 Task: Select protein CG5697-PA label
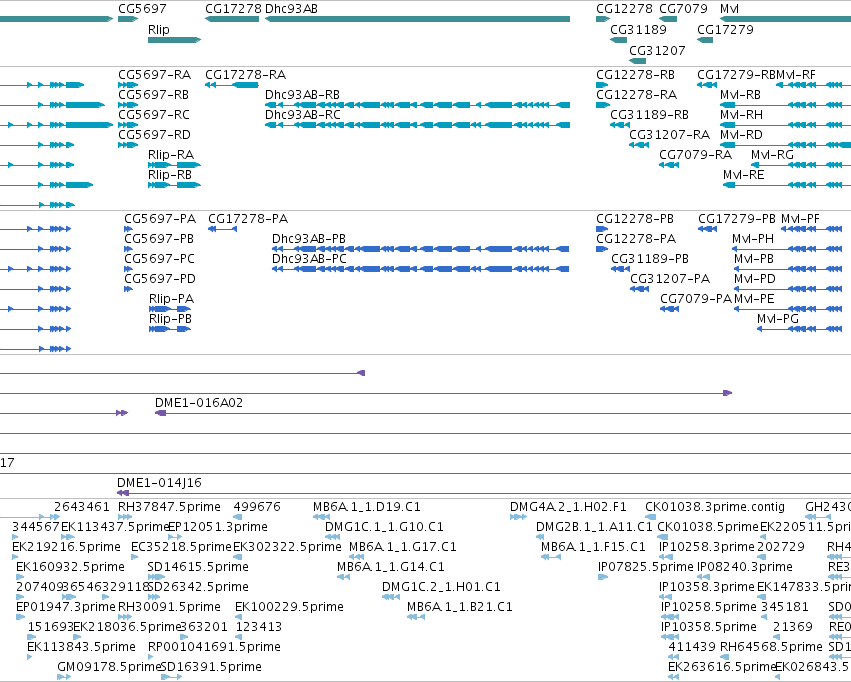[160, 219]
